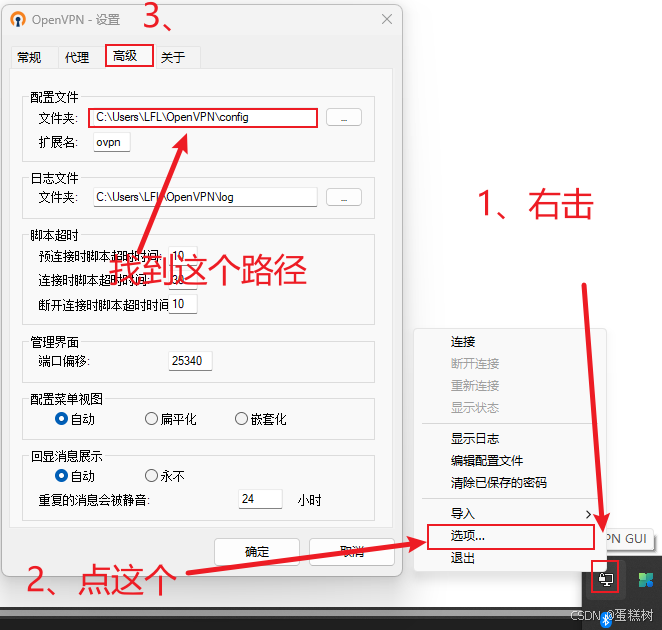Choose 显示状态 in the tray menu

pos(510,407)
